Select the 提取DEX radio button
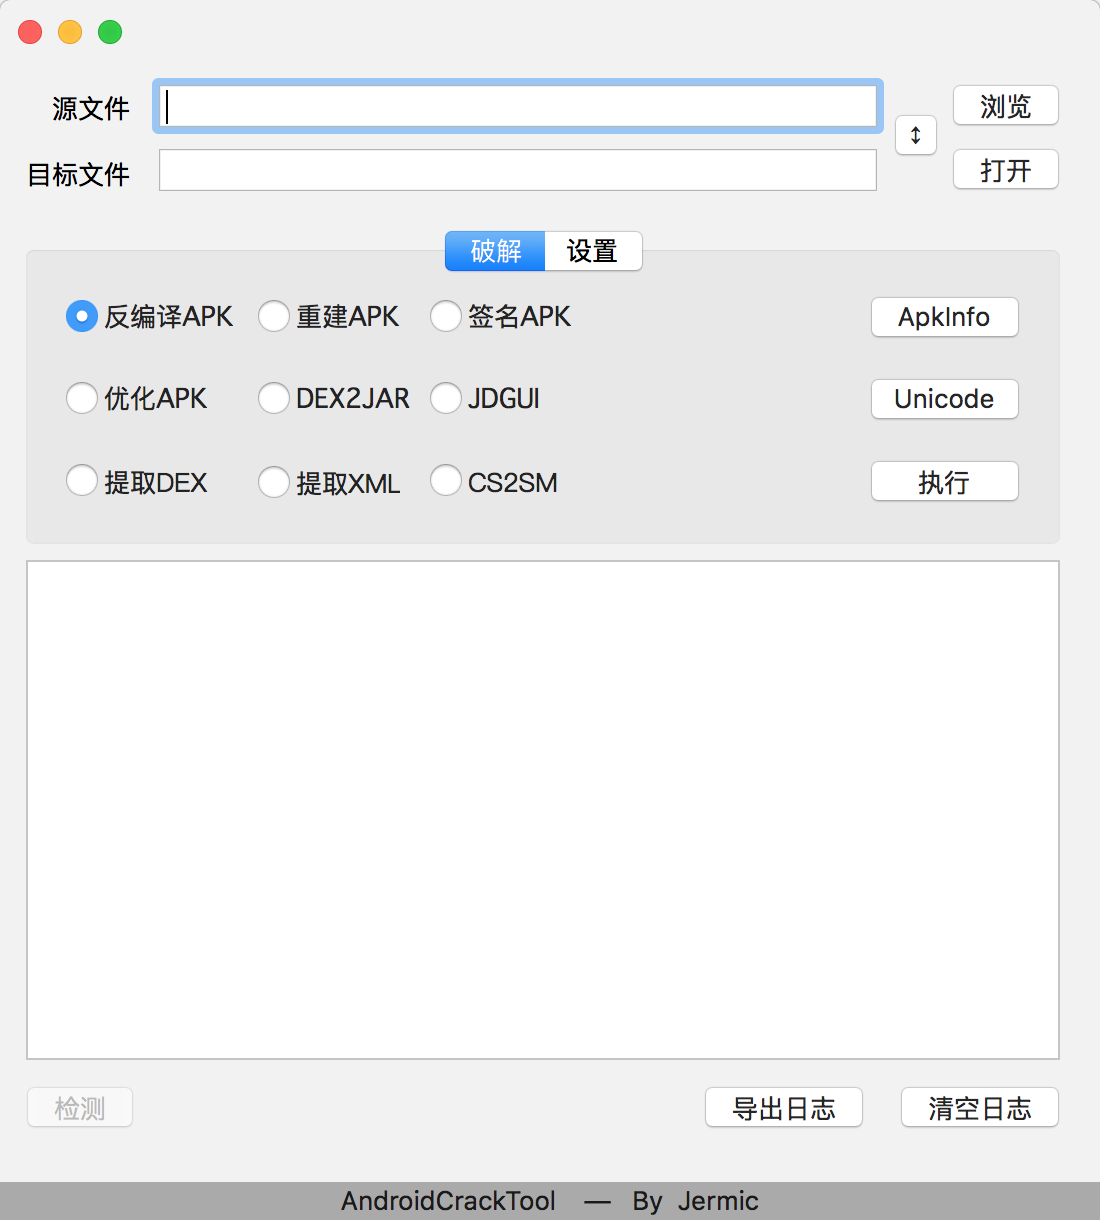Viewport: 1100px width, 1220px height. pyautogui.click(x=82, y=481)
